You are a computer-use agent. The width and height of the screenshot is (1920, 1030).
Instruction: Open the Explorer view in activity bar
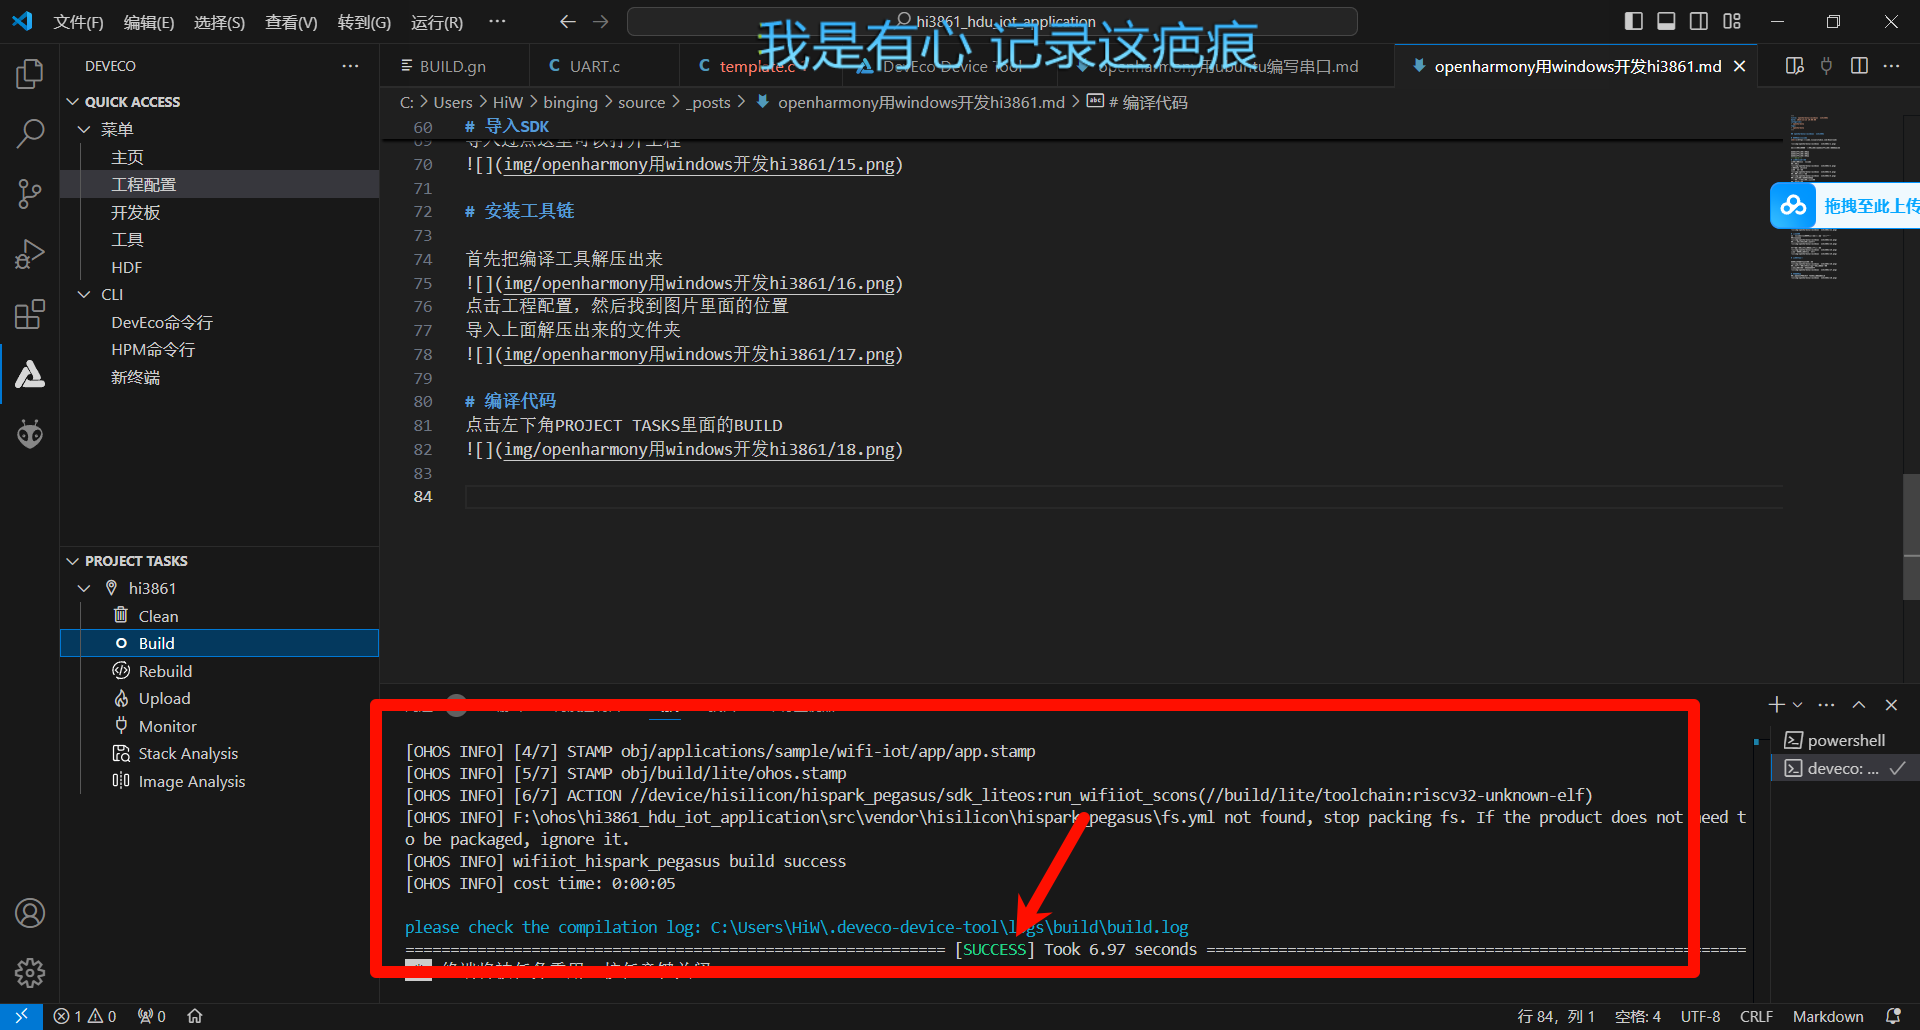(x=30, y=73)
